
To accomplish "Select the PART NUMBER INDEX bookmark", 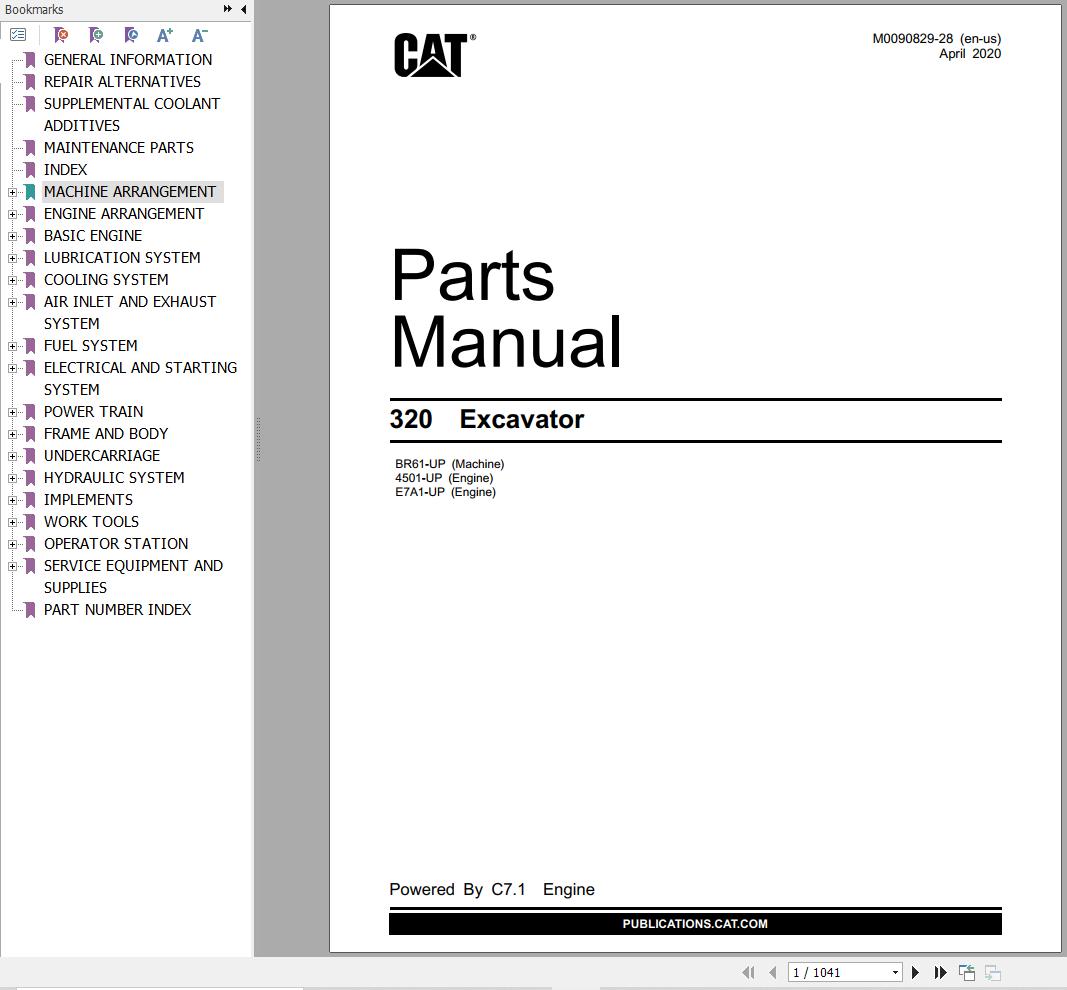I will [x=117, y=609].
